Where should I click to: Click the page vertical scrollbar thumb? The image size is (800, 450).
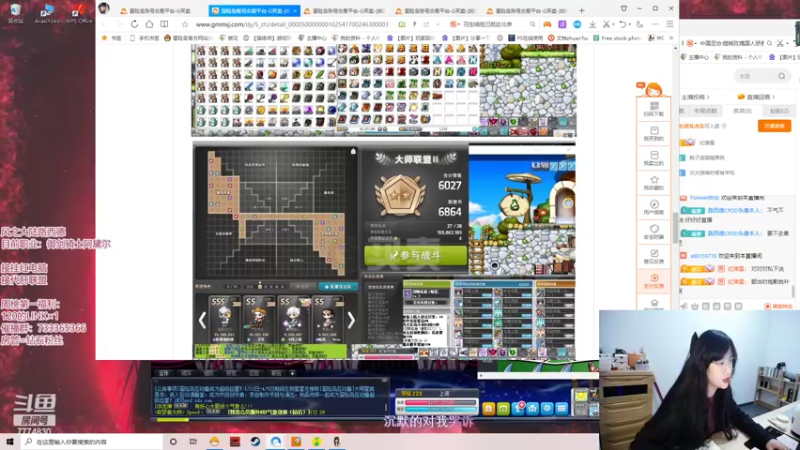click(676, 228)
